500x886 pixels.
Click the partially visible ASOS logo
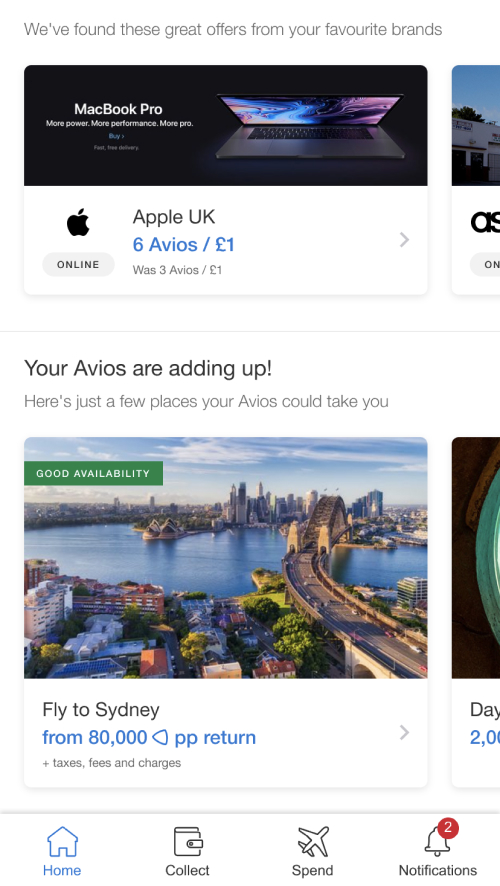pos(485,222)
